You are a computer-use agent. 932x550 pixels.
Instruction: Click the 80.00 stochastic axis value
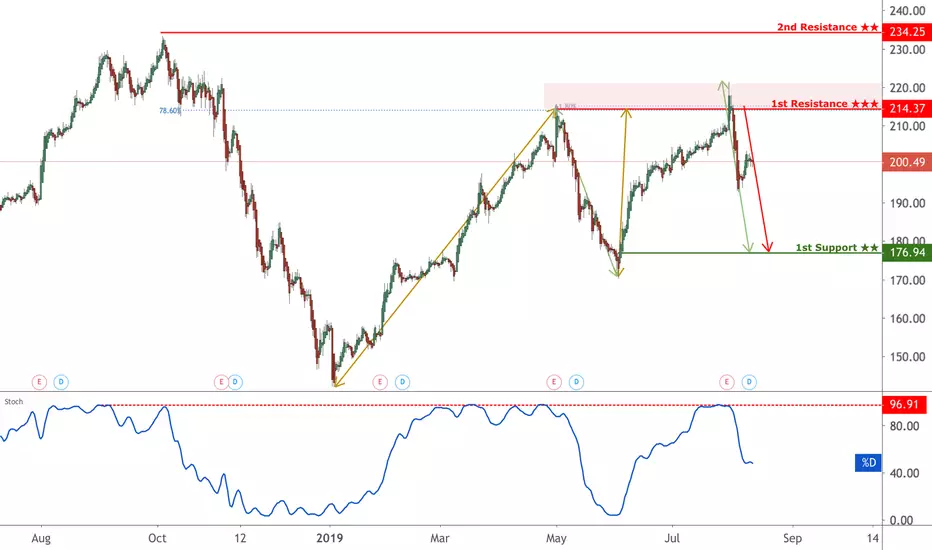tap(905, 426)
